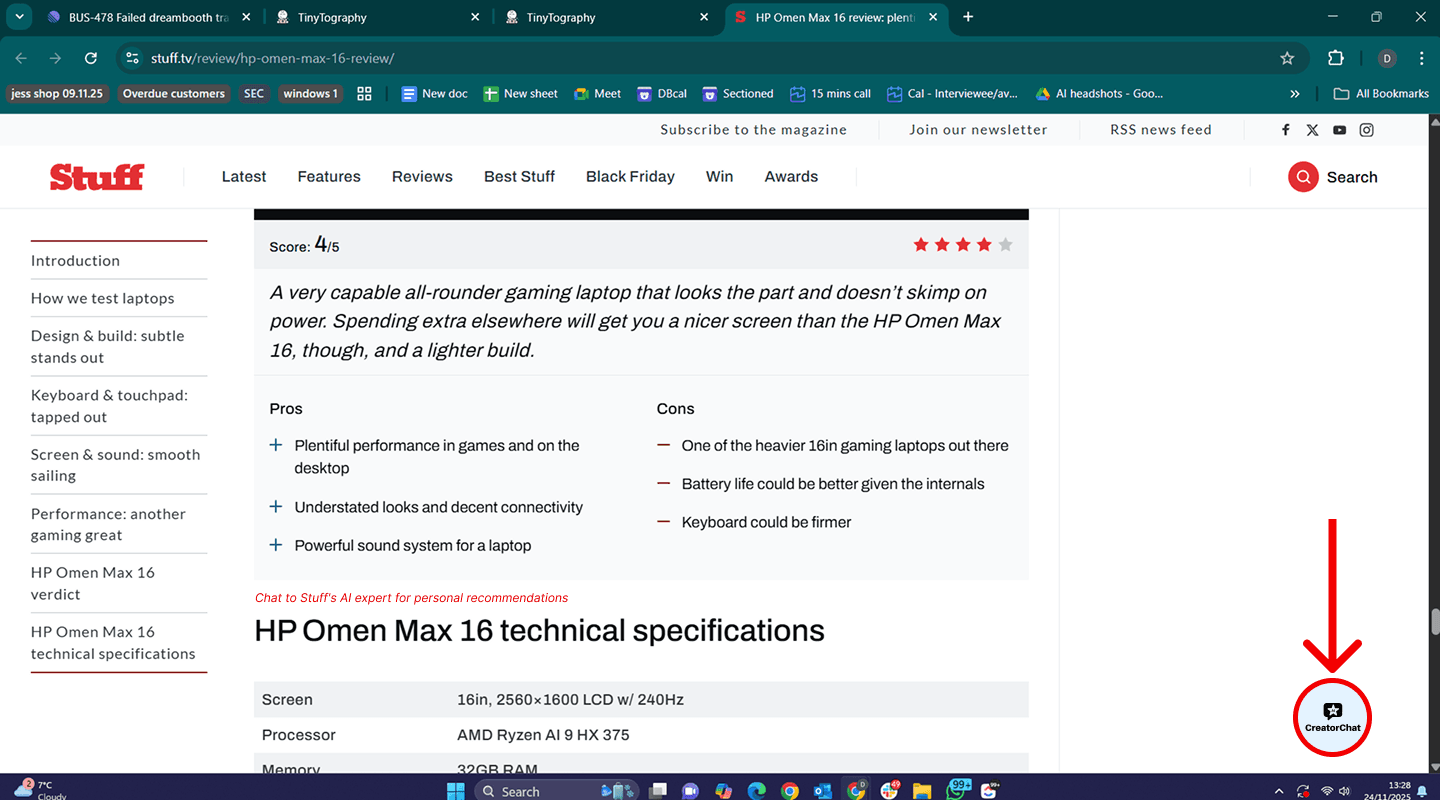Go forward with the browser arrow
Viewport: 1440px width, 800px height.
[56, 58]
